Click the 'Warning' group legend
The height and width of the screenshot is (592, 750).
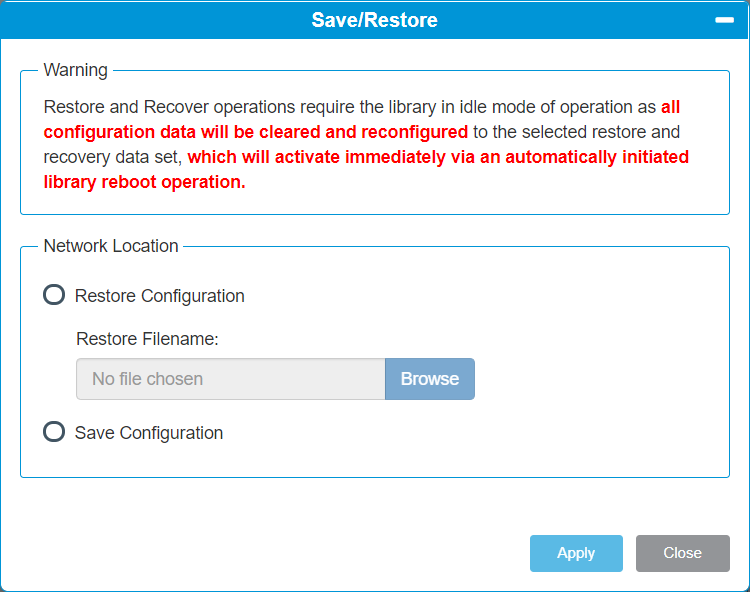pos(76,70)
